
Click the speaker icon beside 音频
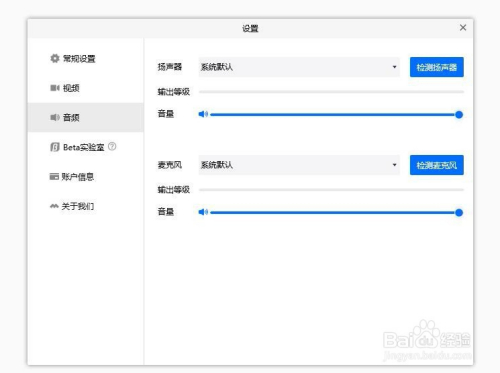[x=55, y=117]
